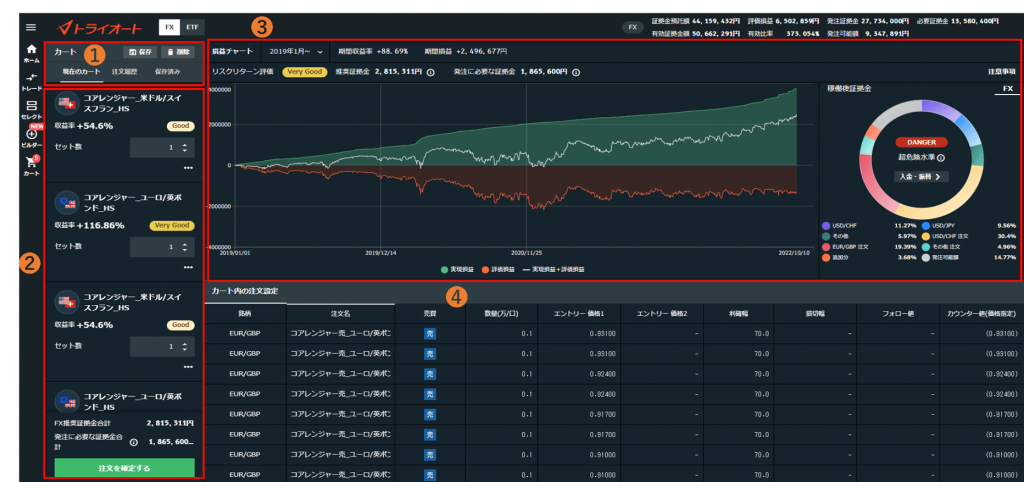This screenshot has height=482, width=1024.
Task: Click the DANGER status badge
Action: (x=921, y=142)
